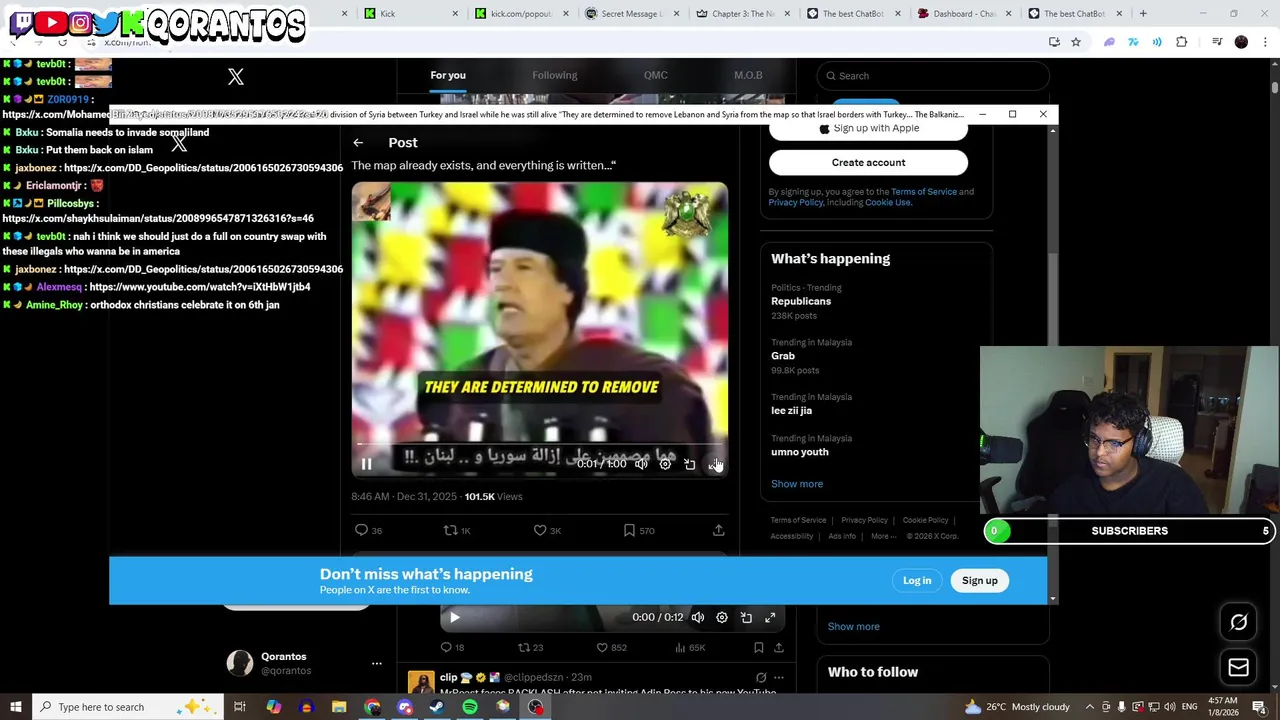The width and height of the screenshot is (1280, 720).
Task: Go back with Post arrow
Action: tap(358, 143)
